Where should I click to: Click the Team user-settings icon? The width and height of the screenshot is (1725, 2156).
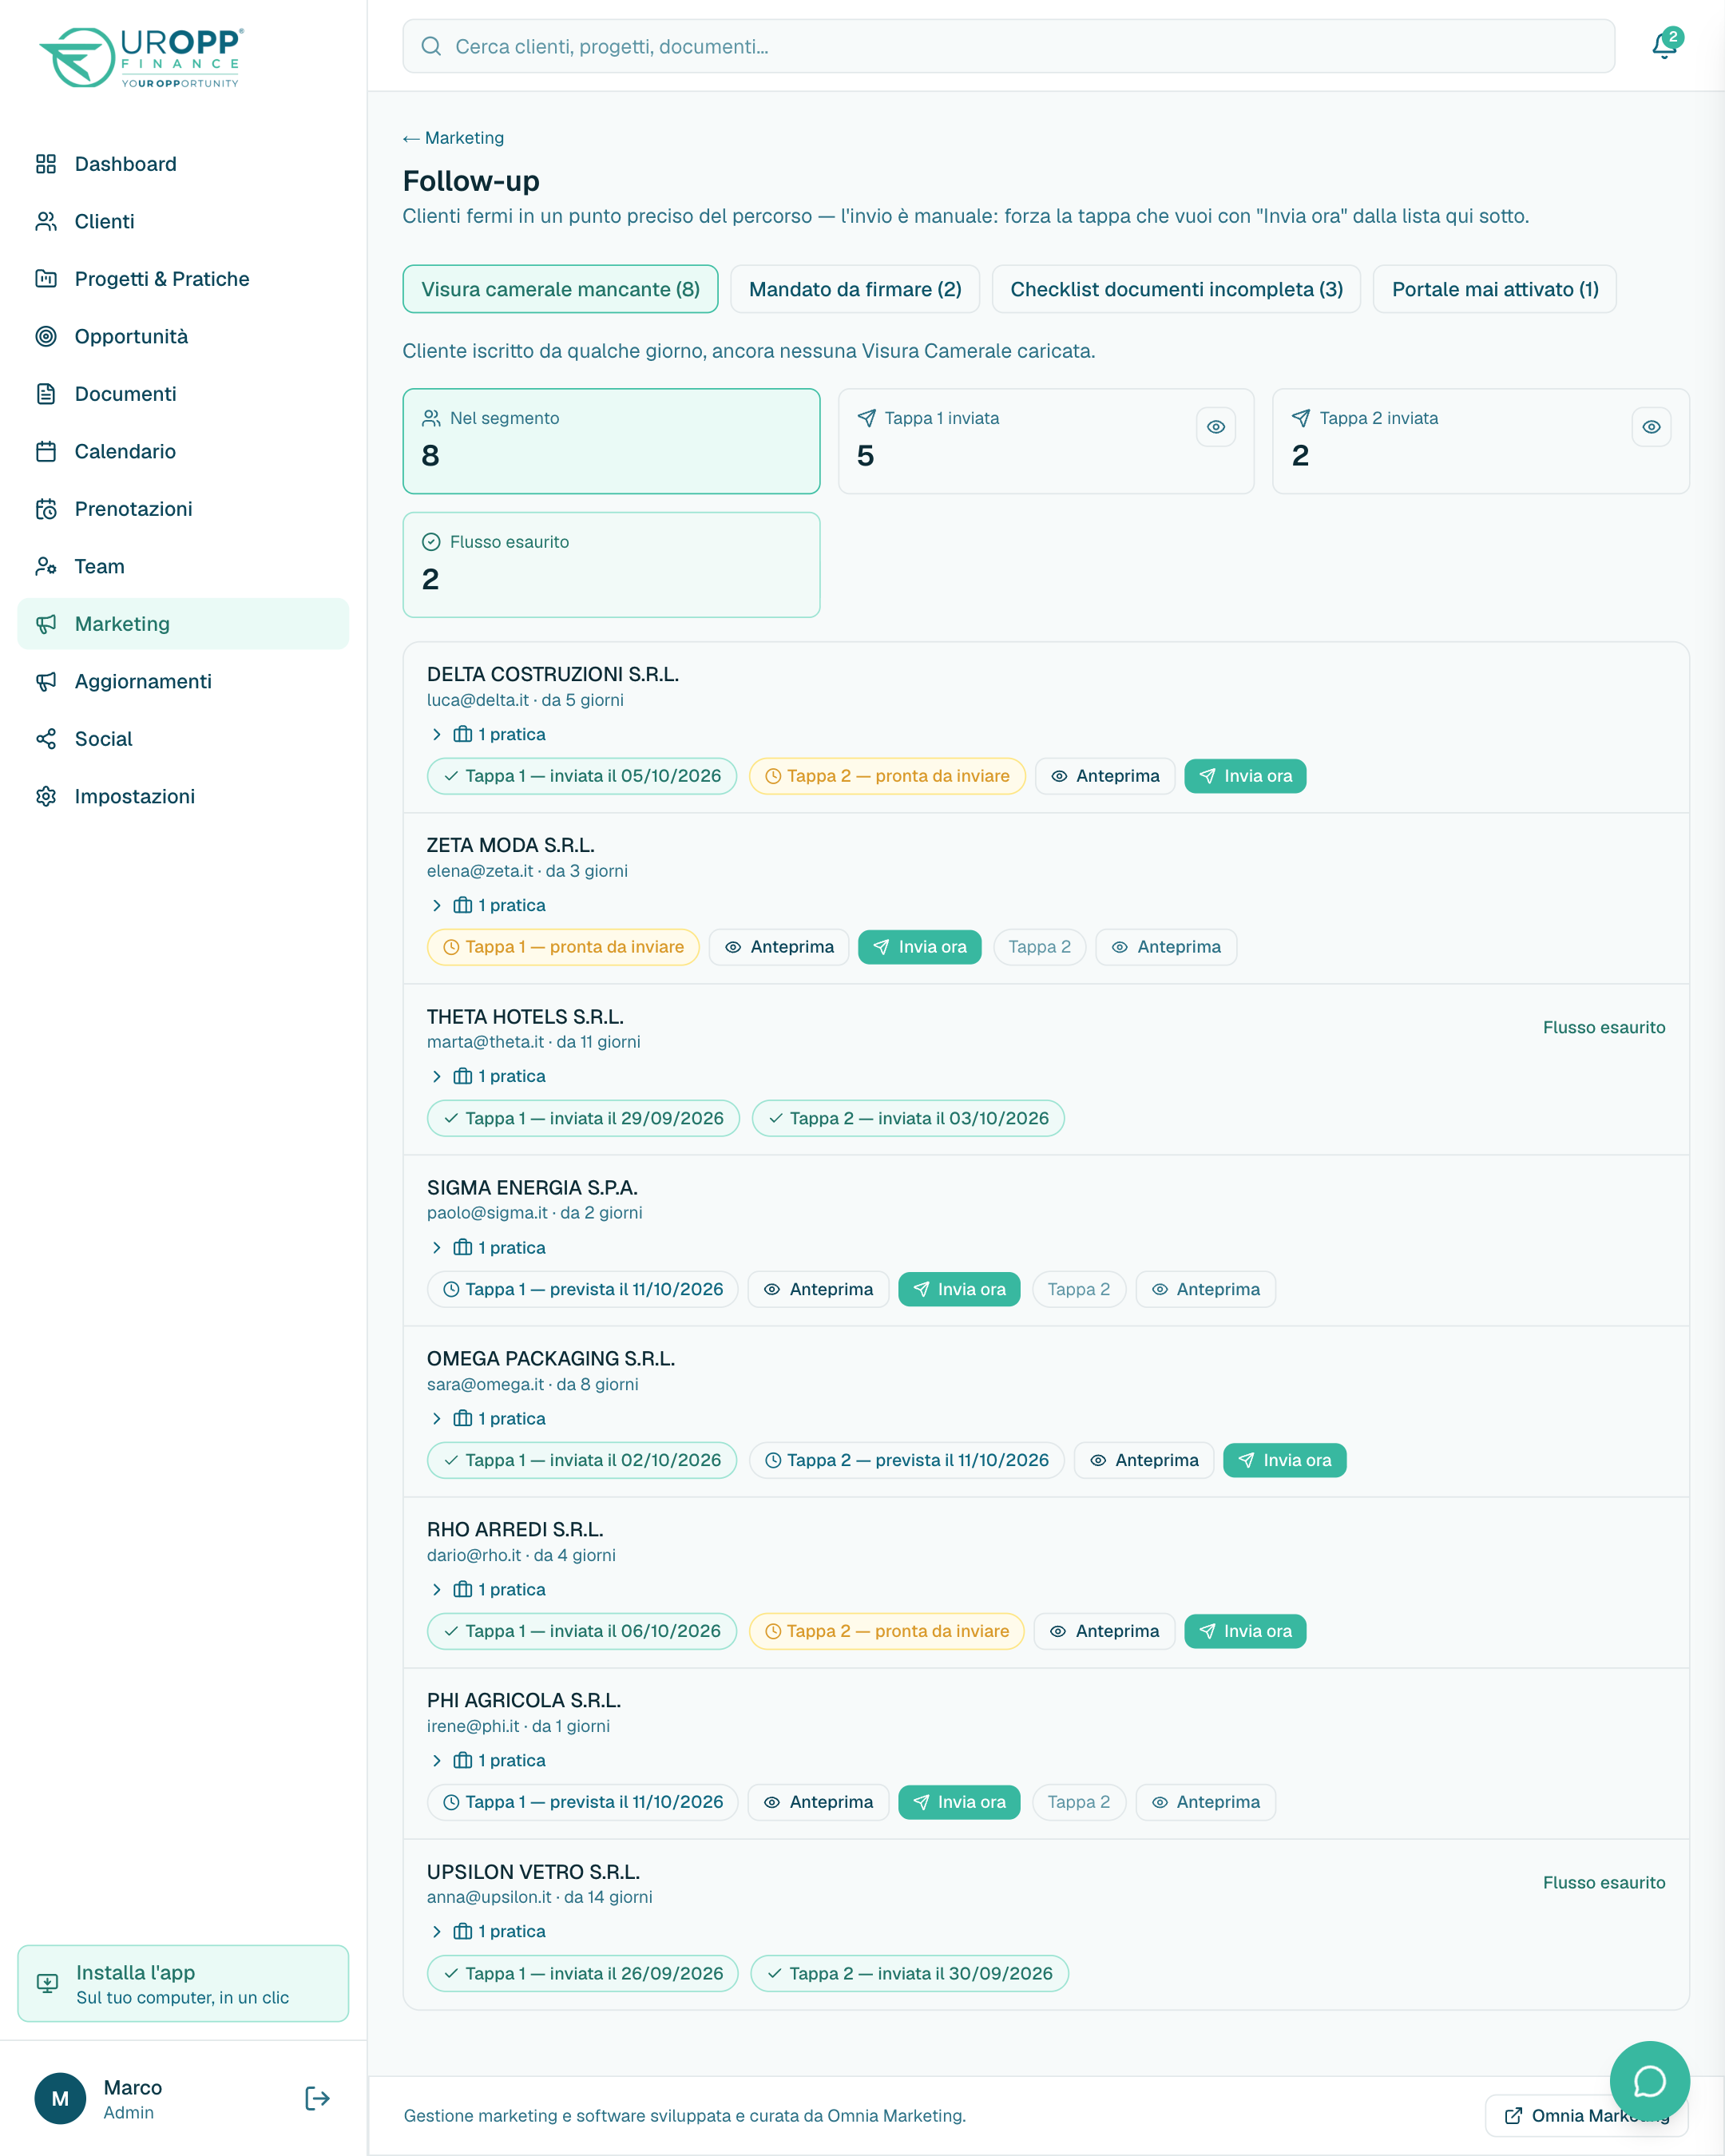46,566
